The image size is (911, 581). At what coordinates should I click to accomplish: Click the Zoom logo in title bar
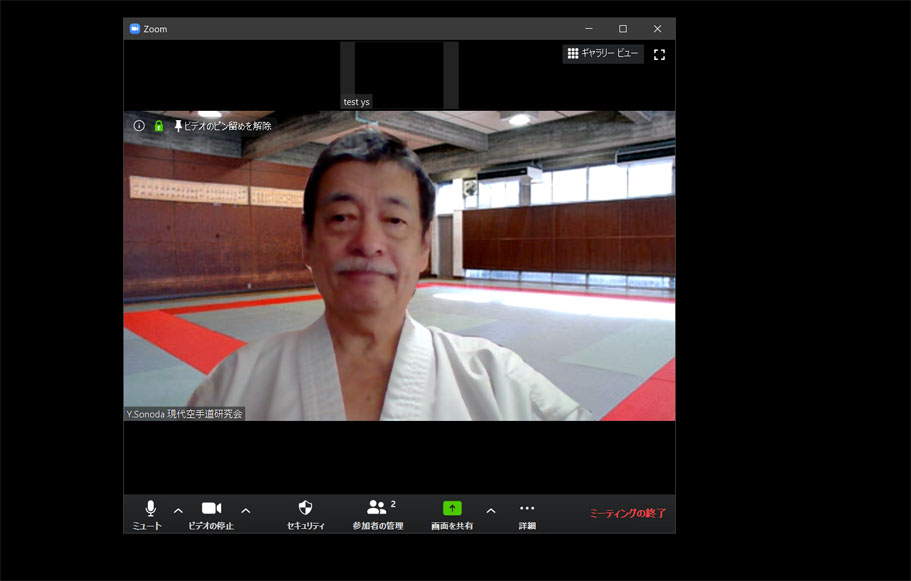(x=135, y=29)
